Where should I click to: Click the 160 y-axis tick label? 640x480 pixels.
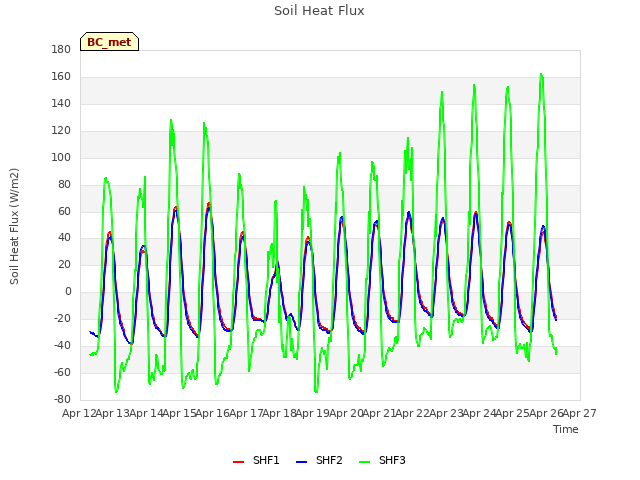coord(61,77)
